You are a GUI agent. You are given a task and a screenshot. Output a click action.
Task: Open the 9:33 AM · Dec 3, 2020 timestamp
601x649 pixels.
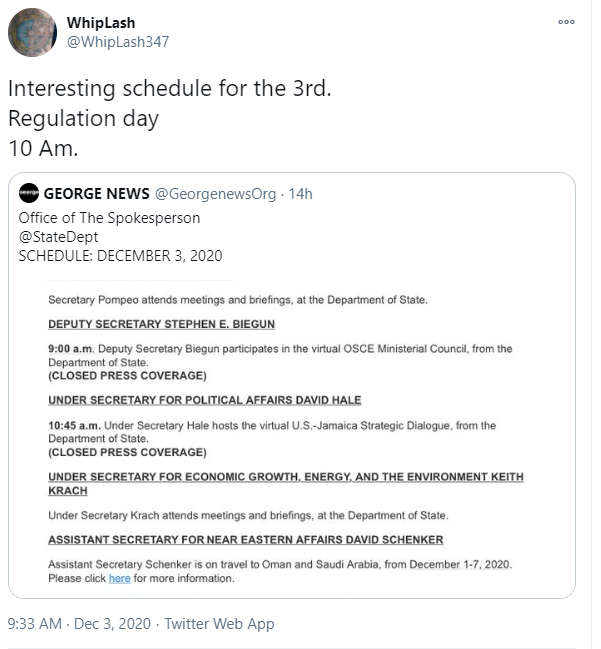pyautogui.click(x=79, y=623)
